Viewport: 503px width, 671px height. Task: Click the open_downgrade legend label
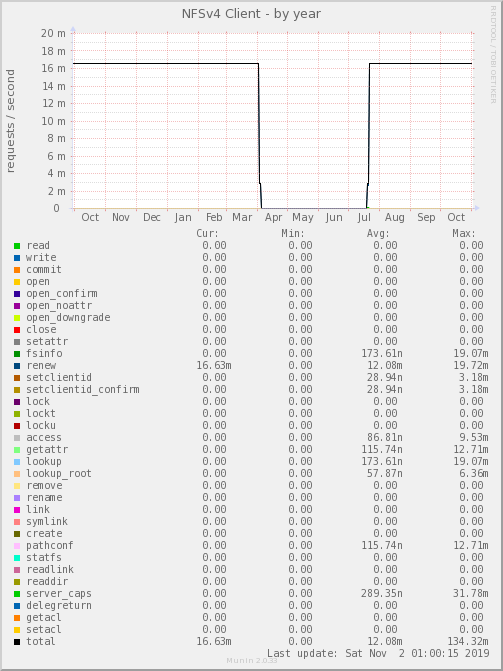pyautogui.click(x=68, y=318)
